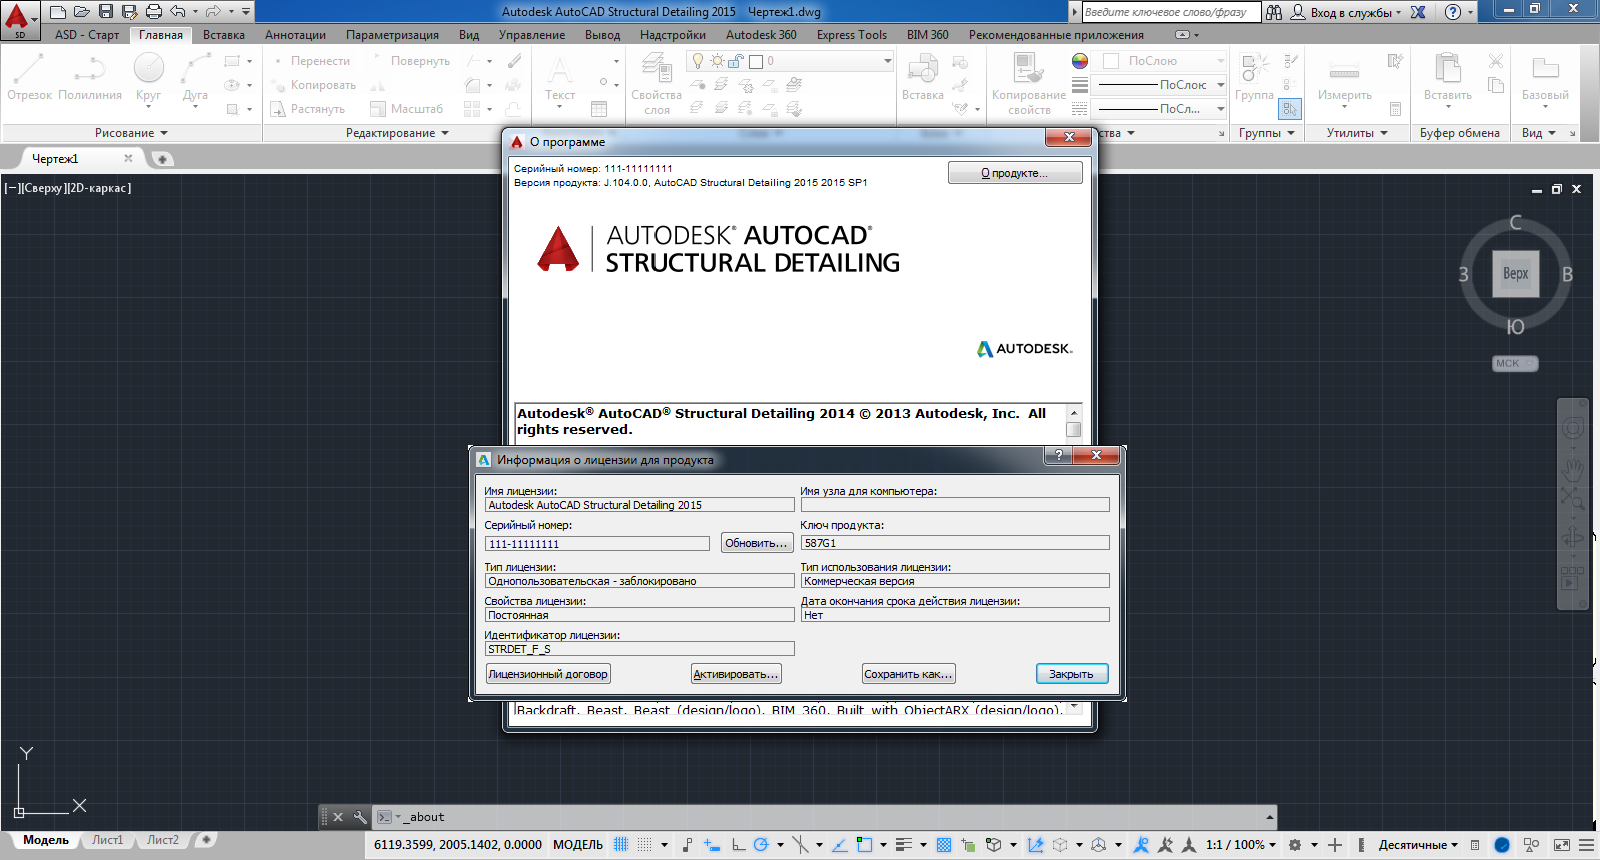Click the Redo arrow icon
This screenshot has height=860, width=1600.
[213, 12]
